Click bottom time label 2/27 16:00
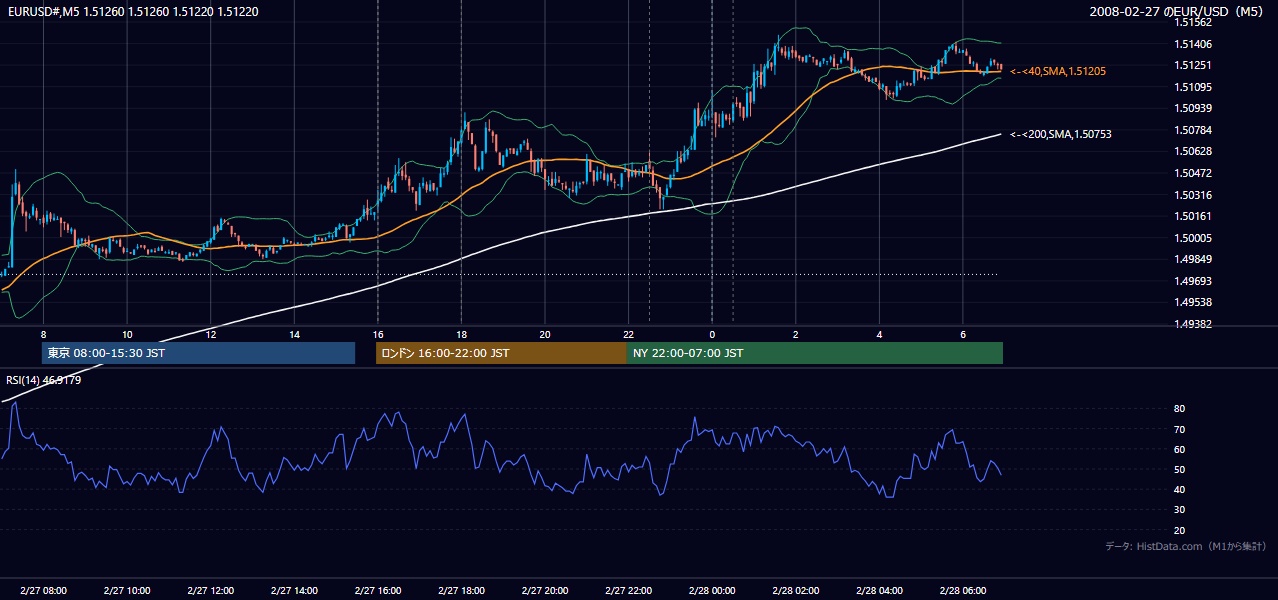The height and width of the screenshot is (600, 1278). point(378,591)
